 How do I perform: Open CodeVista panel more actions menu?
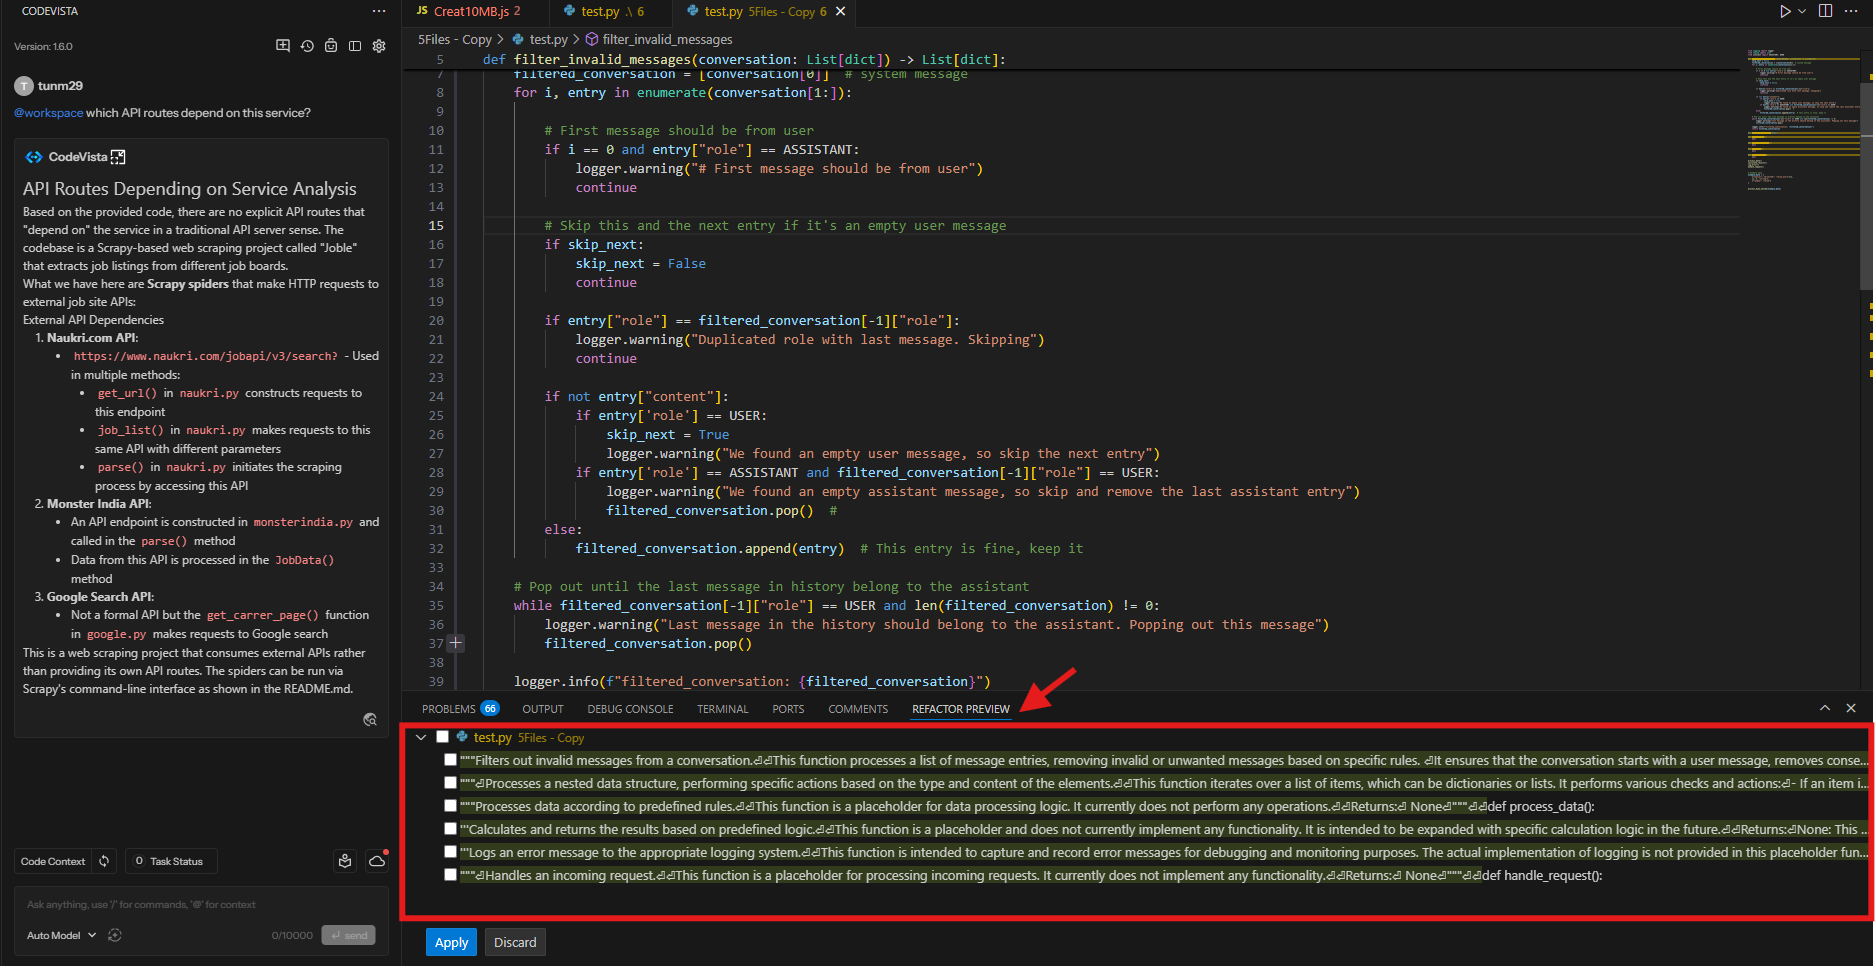(379, 11)
